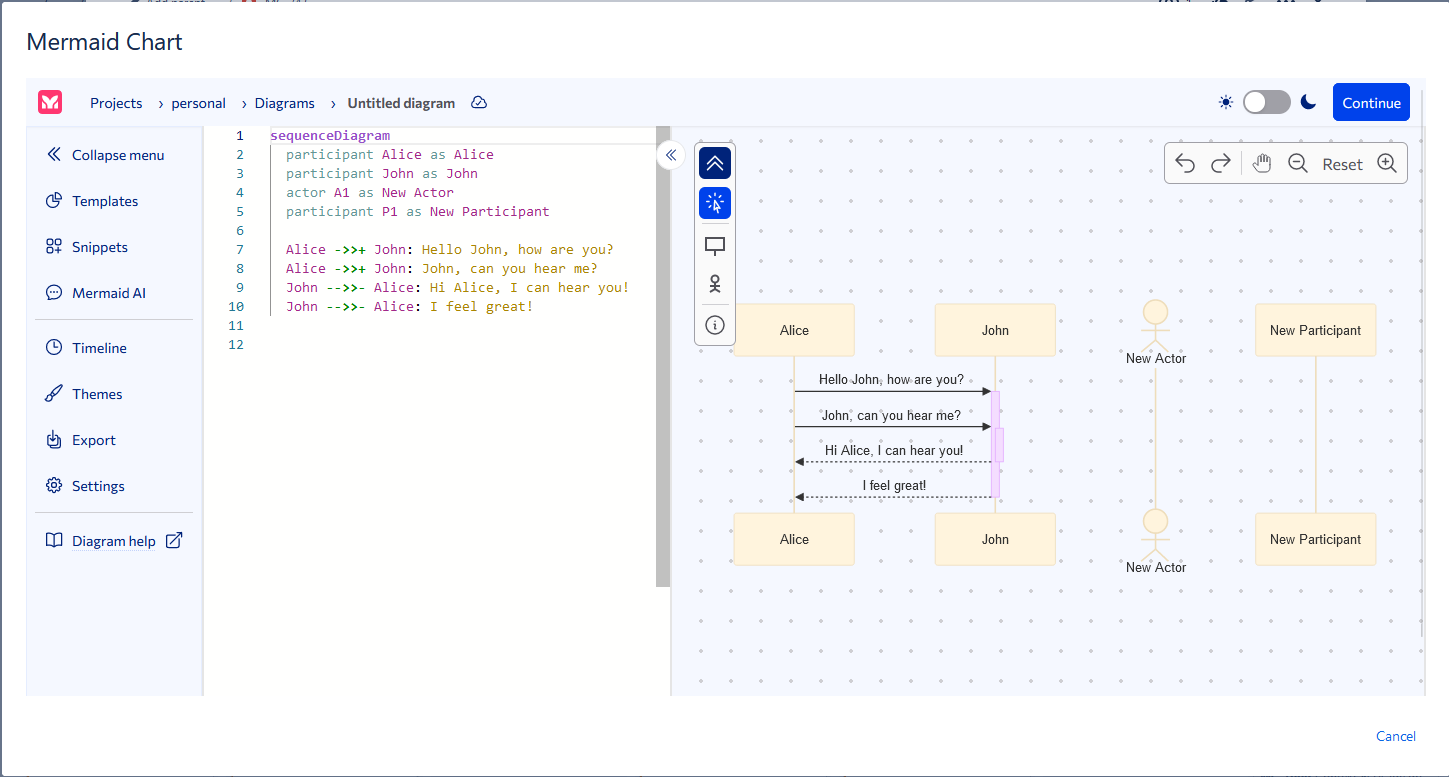
Task: Open Mermaid AI panel
Action: (x=95, y=293)
